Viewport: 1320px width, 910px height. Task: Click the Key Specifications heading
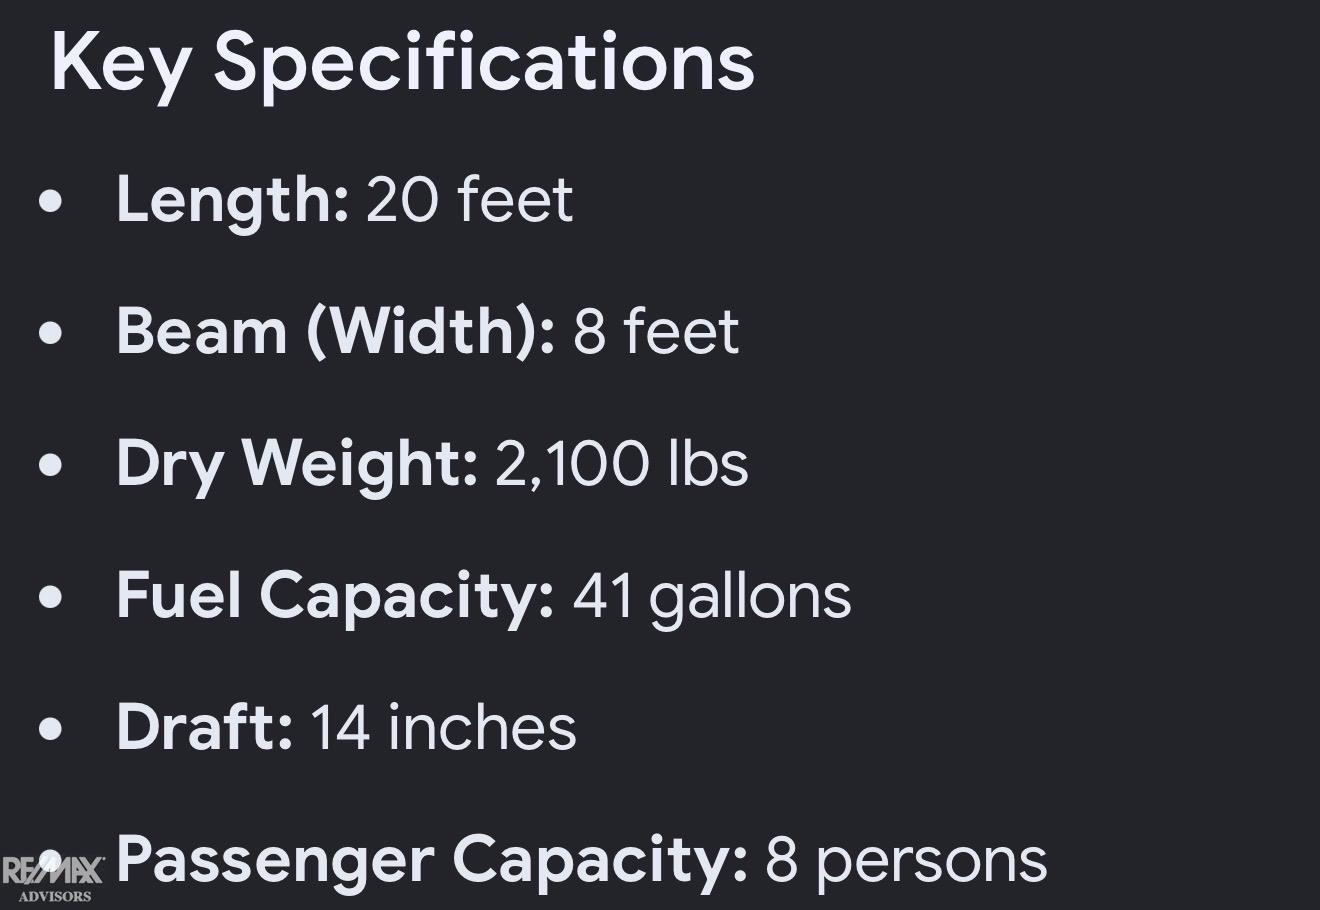coord(402,62)
